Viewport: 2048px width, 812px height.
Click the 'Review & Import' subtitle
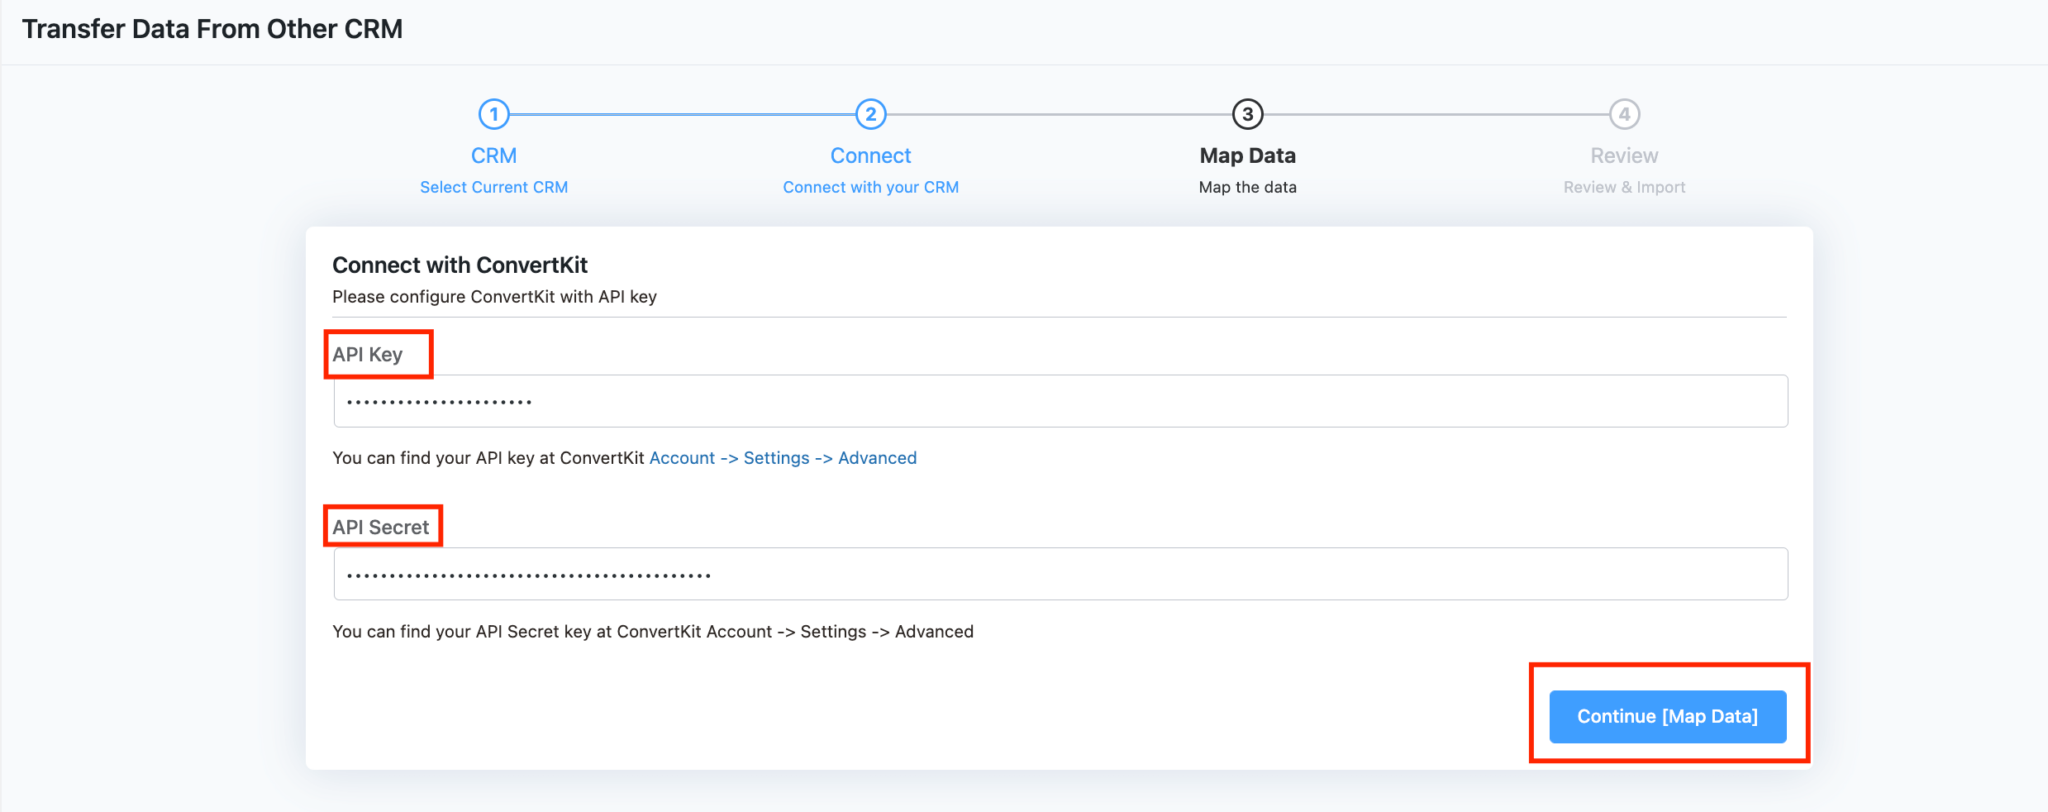[x=1624, y=187]
